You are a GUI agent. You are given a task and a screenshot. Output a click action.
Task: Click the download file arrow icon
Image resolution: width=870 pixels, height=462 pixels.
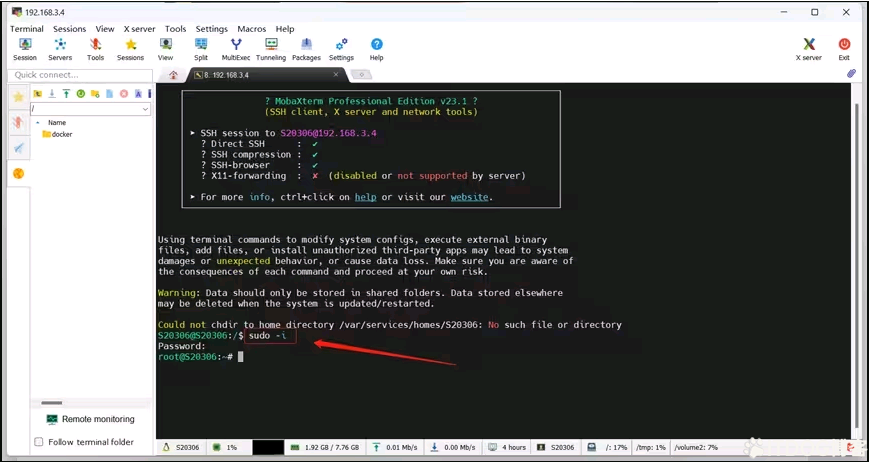pos(52,94)
